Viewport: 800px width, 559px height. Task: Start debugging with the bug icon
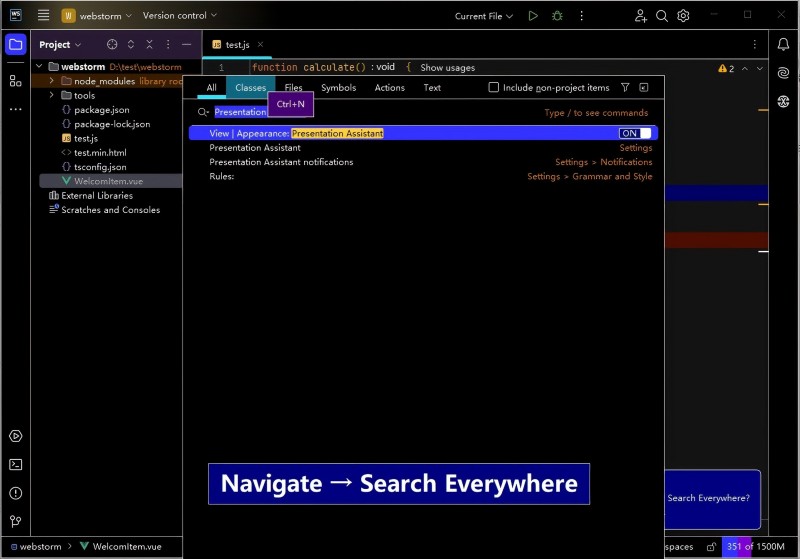pos(557,16)
